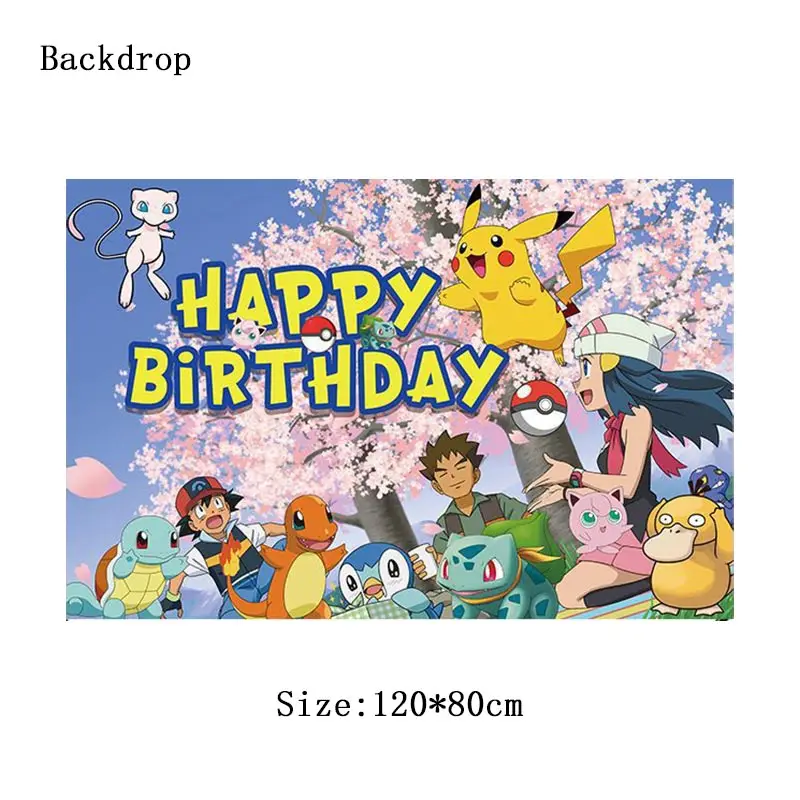
Task: Click the small Poké Ball below HAPPY
Action: tap(318, 333)
